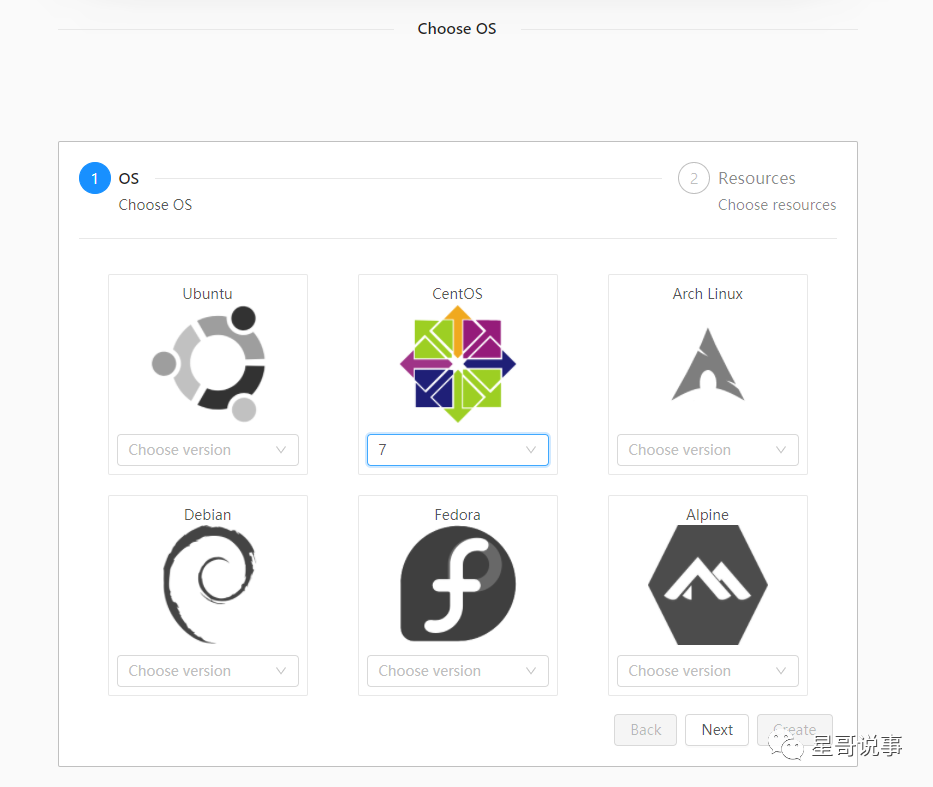Expand Arch Linux version dropdown
The image size is (933, 787).
tap(708, 450)
